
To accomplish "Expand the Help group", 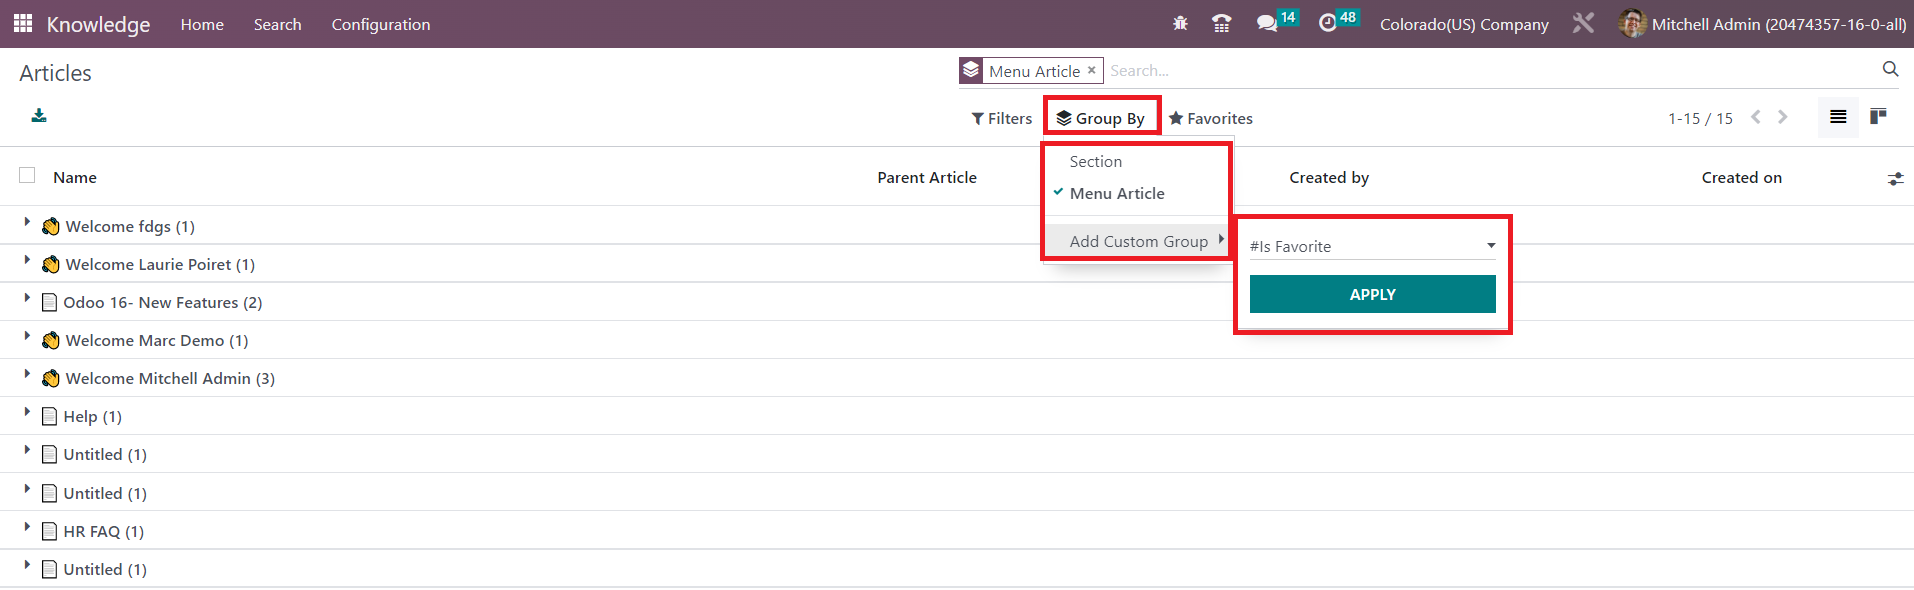I will click(x=27, y=413).
